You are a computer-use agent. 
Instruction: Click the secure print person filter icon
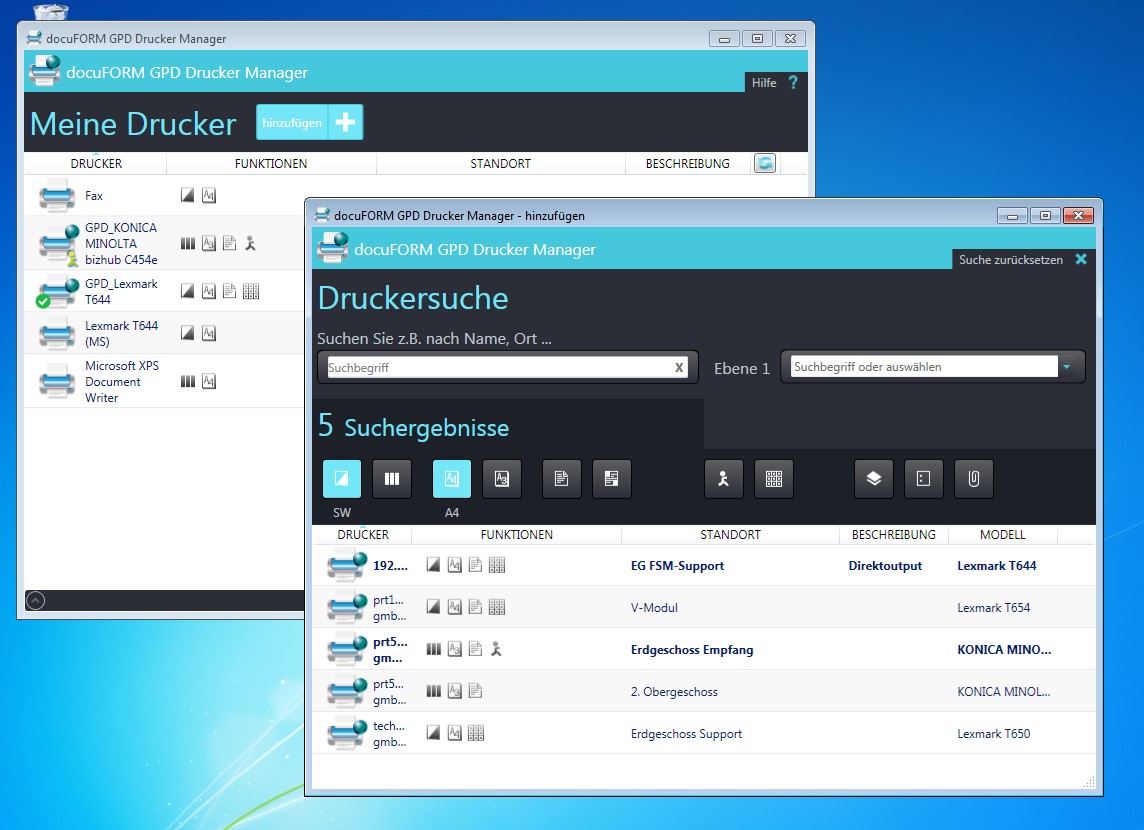[723, 479]
